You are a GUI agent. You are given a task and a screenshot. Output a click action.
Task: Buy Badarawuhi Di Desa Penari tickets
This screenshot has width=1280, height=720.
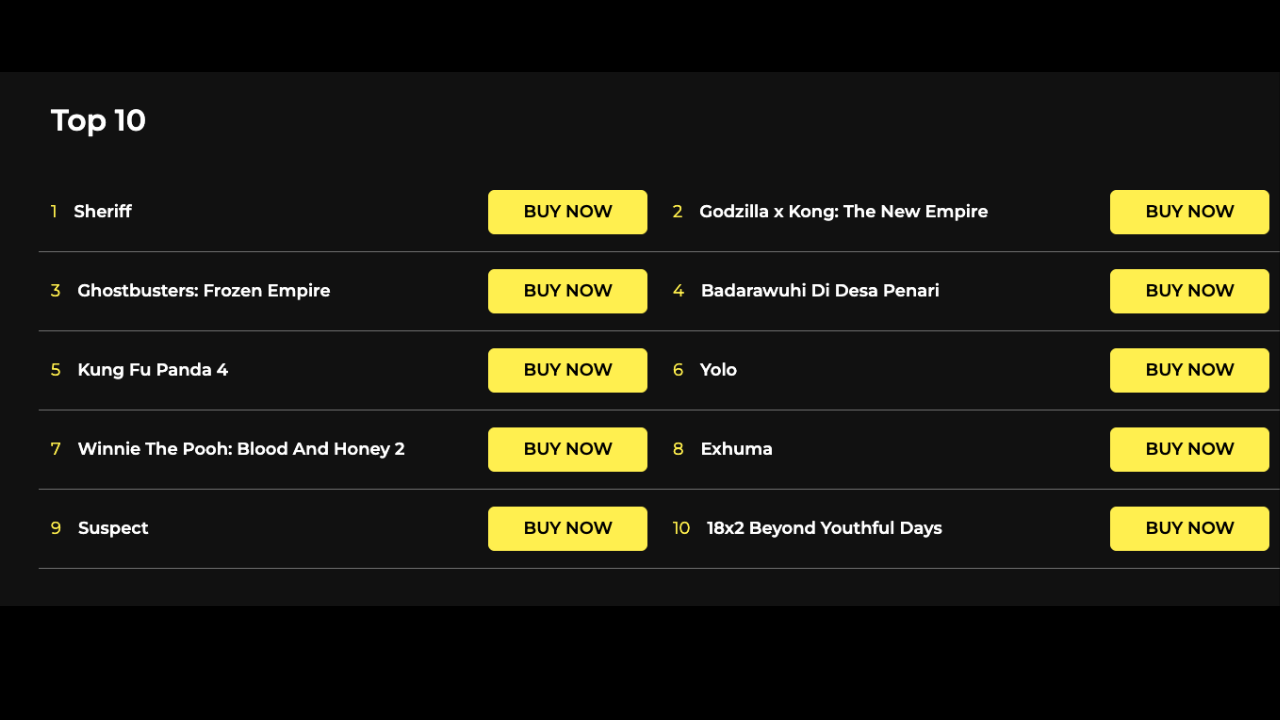[x=1189, y=291]
